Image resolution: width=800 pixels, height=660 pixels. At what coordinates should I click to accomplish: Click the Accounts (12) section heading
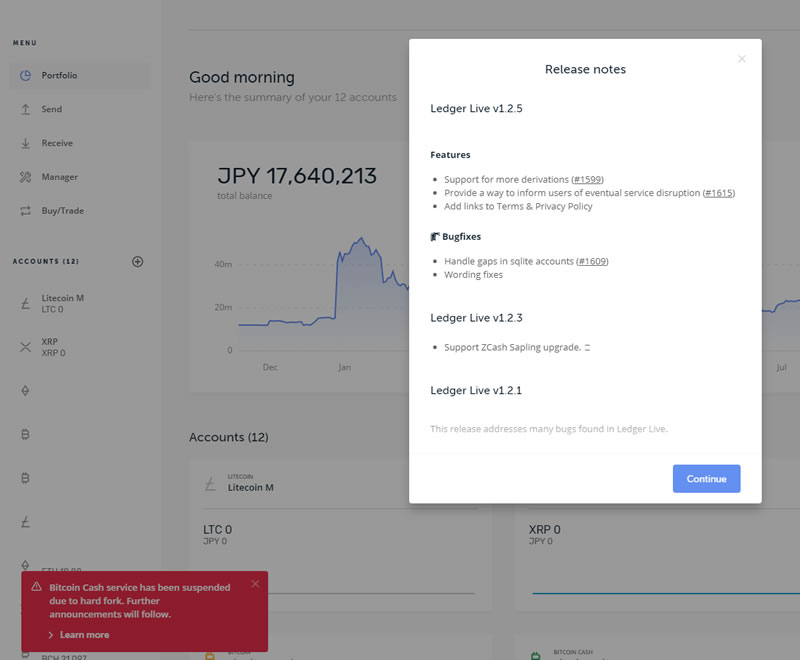[x=229, y=438]
